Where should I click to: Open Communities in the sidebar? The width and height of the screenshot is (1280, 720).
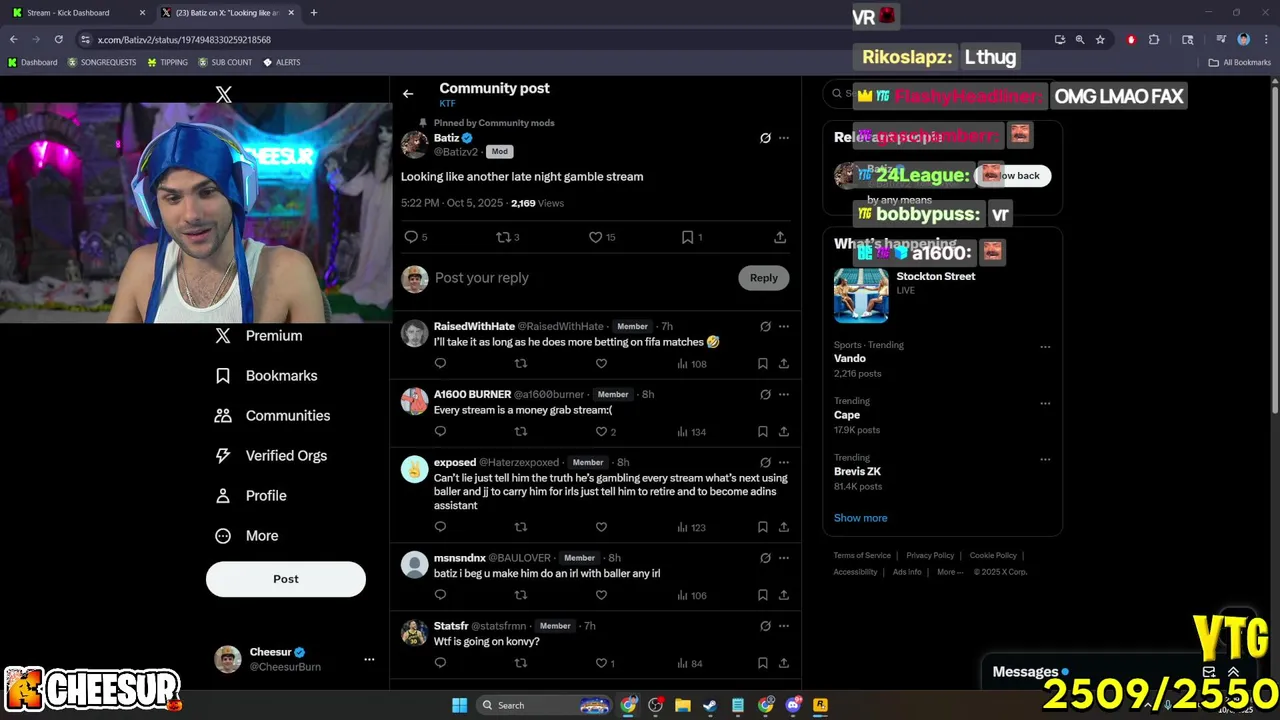click(273, 416)
